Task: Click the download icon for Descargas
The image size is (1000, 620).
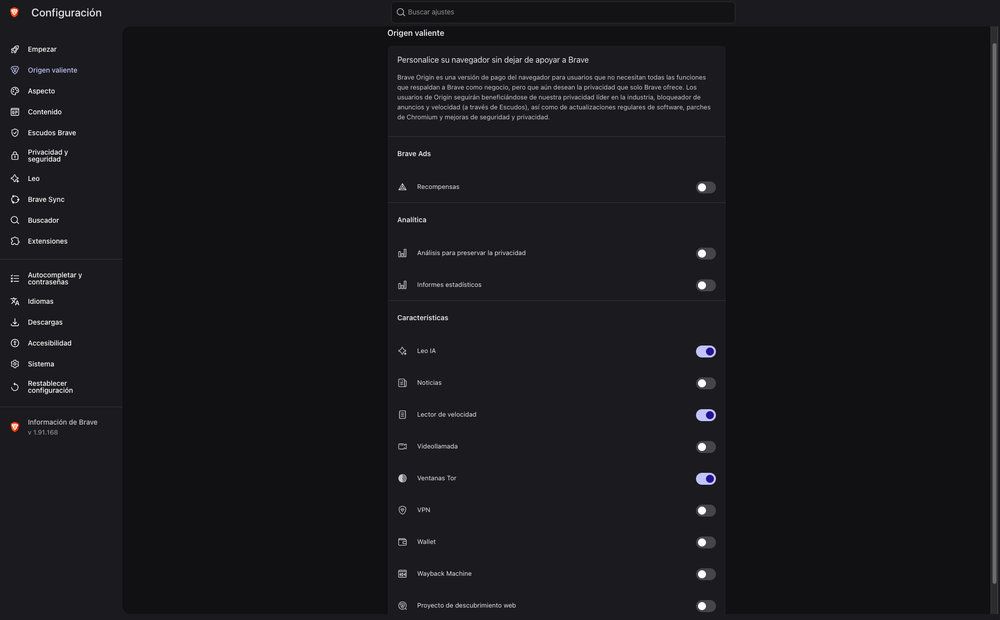Action: click(x=15, y=322)
